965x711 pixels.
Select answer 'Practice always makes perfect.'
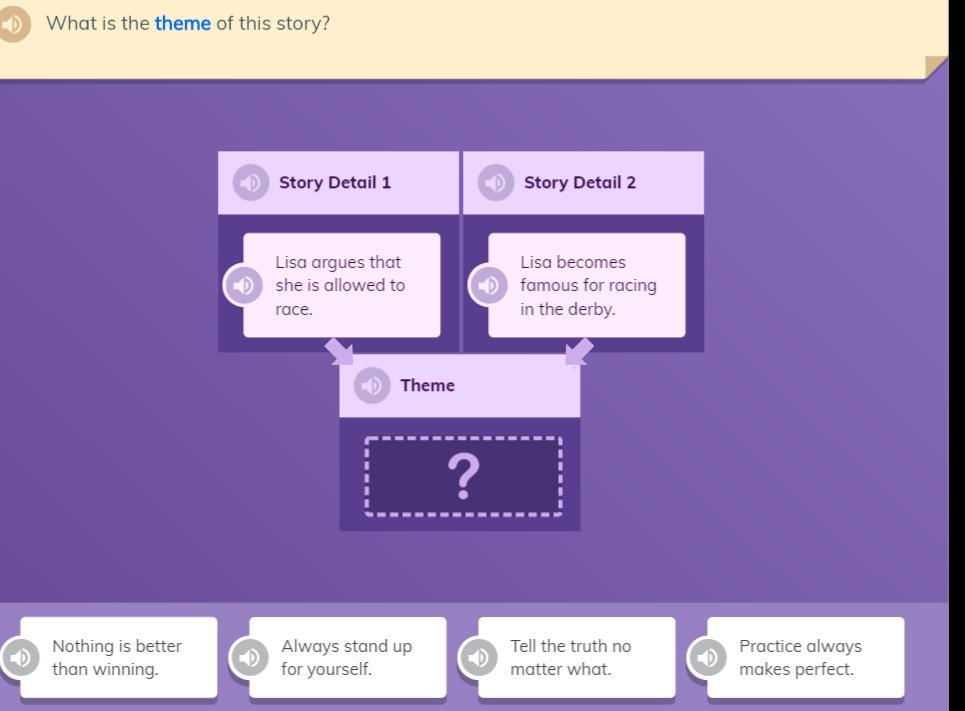coord(806,657)
